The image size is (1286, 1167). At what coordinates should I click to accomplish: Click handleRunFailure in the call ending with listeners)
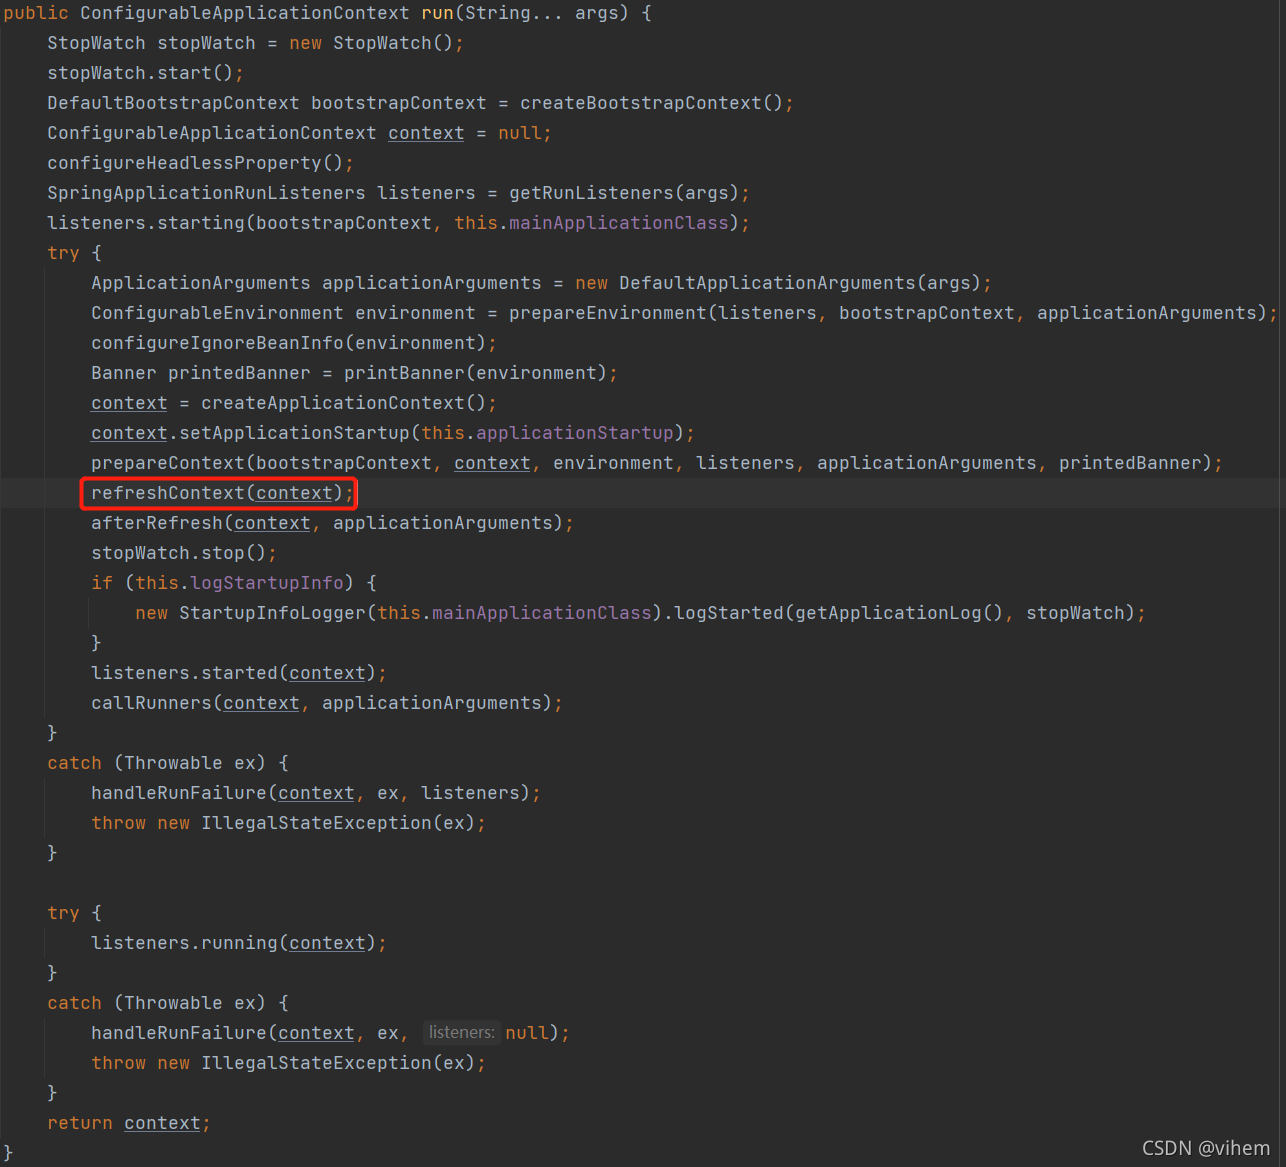tap(179, 793)
